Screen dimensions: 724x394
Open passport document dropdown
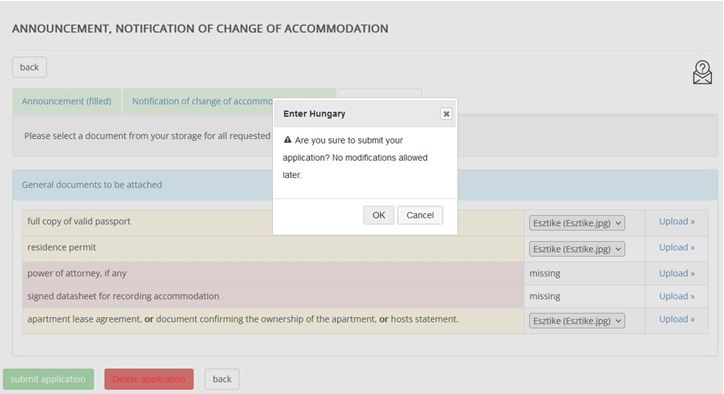[577, 223]
